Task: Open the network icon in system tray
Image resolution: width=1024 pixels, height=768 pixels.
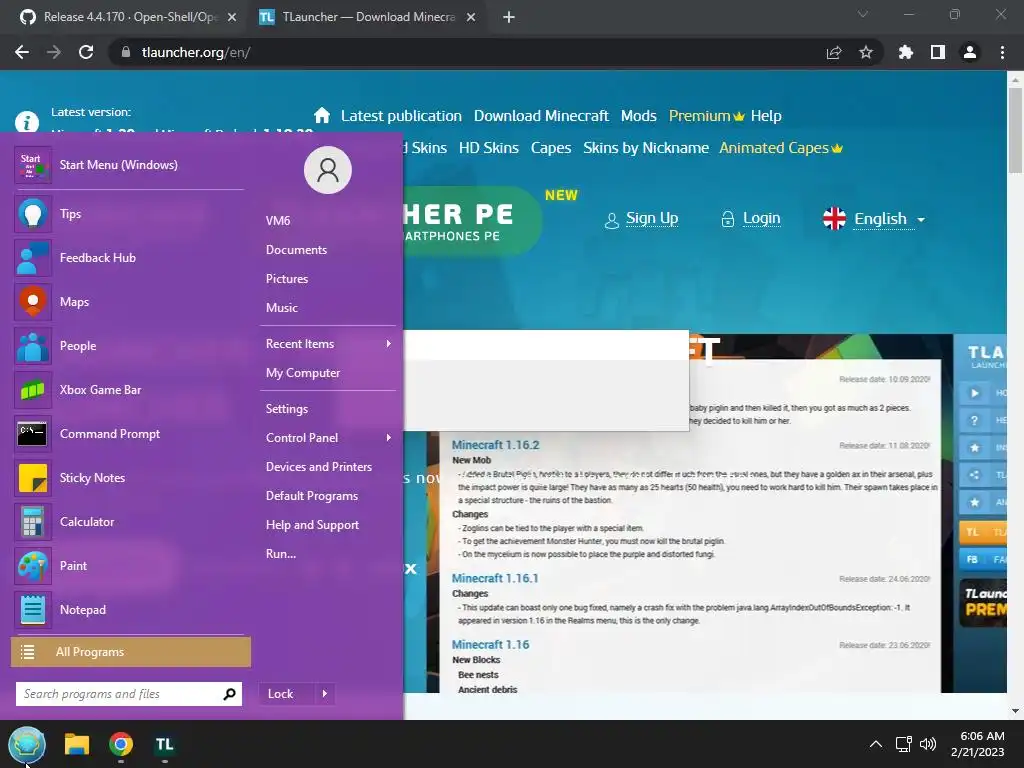Action: (x=904, y=744)
